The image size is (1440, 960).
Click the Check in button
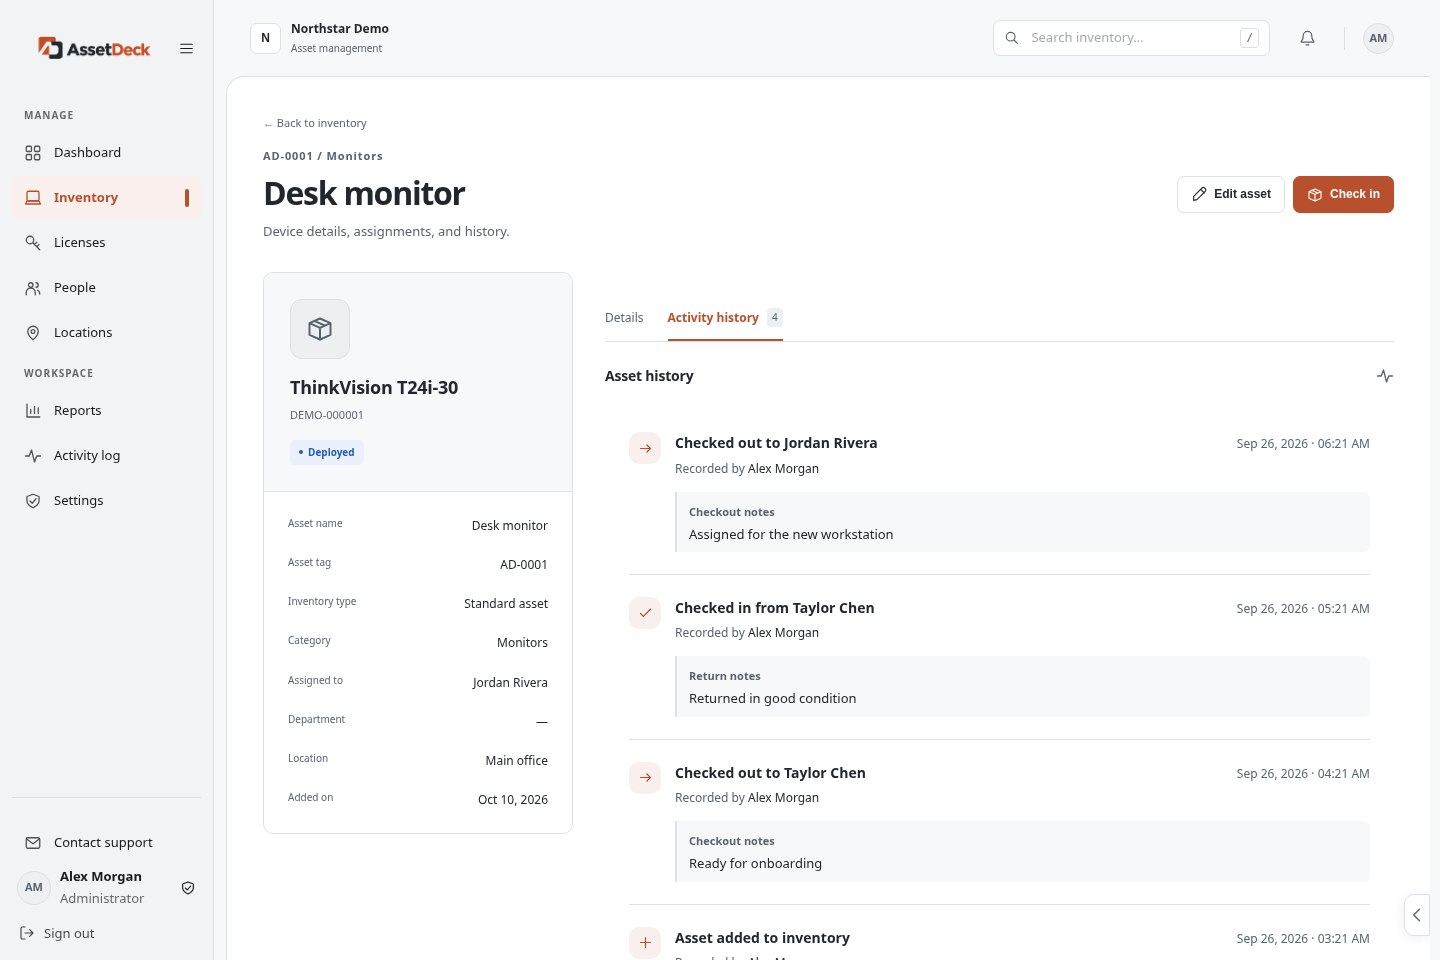[x=1343, y=194]
